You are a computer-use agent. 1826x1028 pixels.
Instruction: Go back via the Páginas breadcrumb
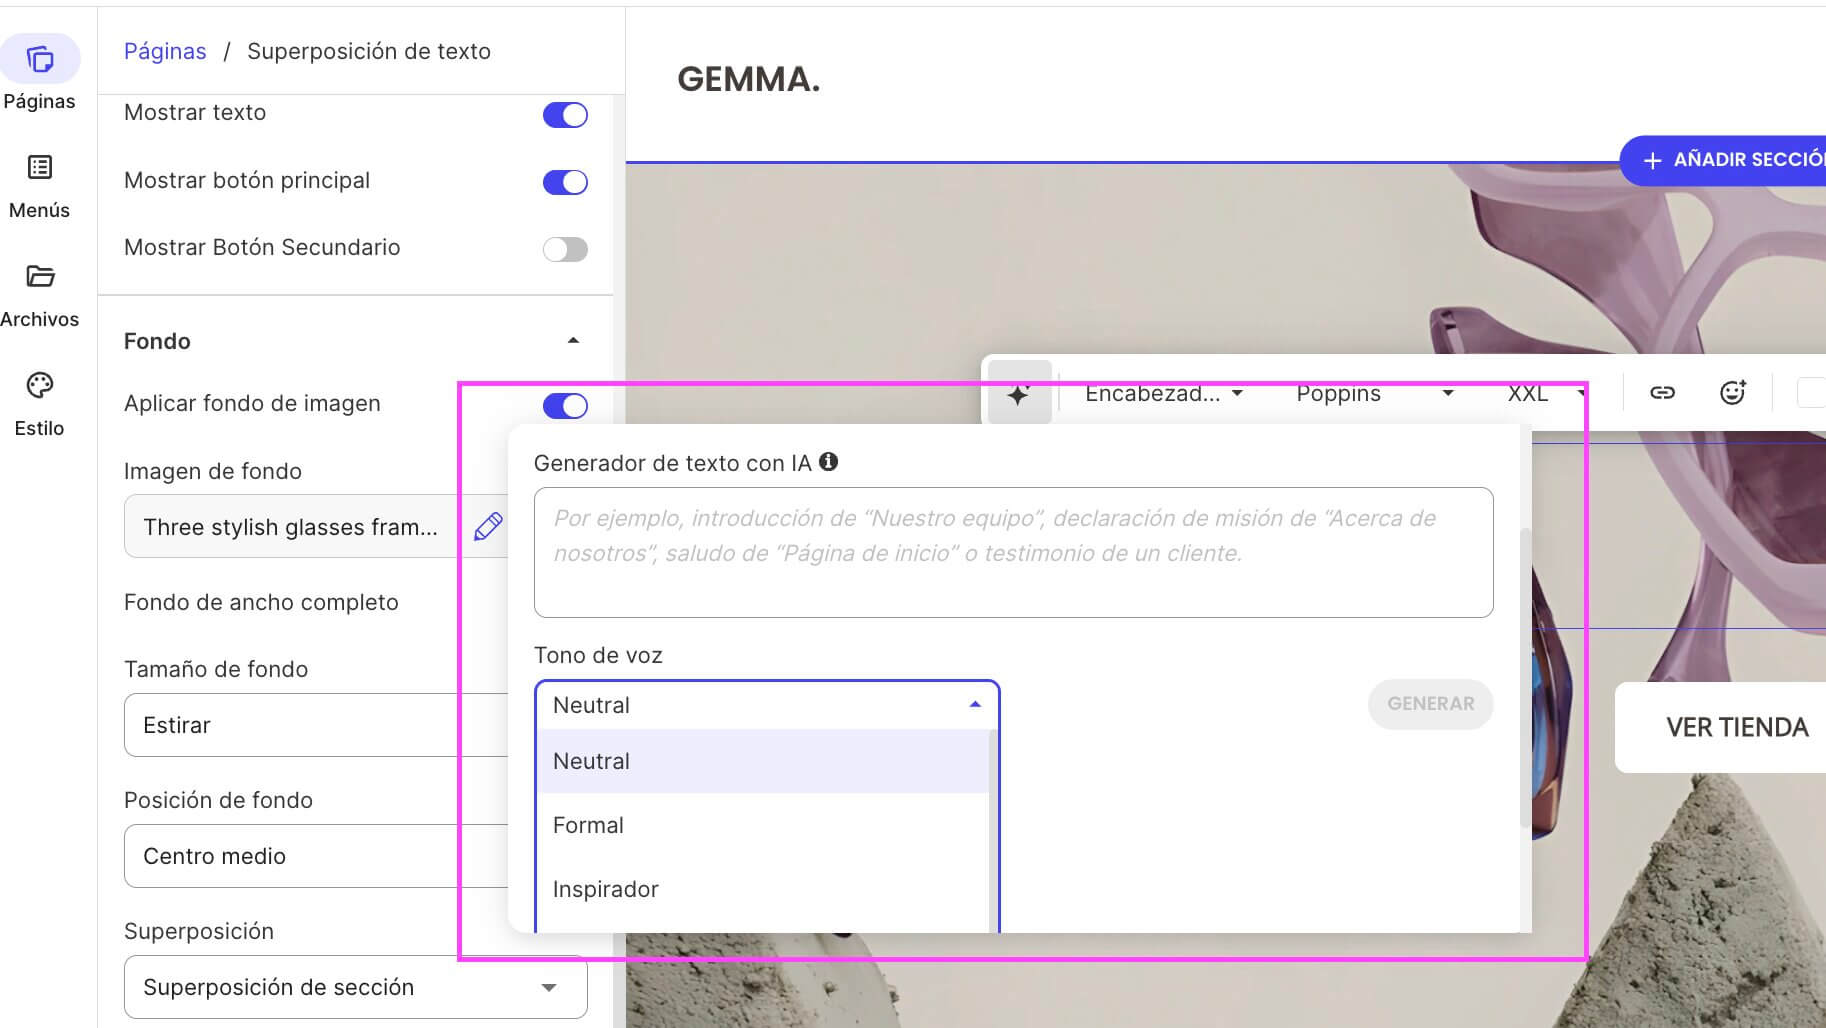pos(165,50)
